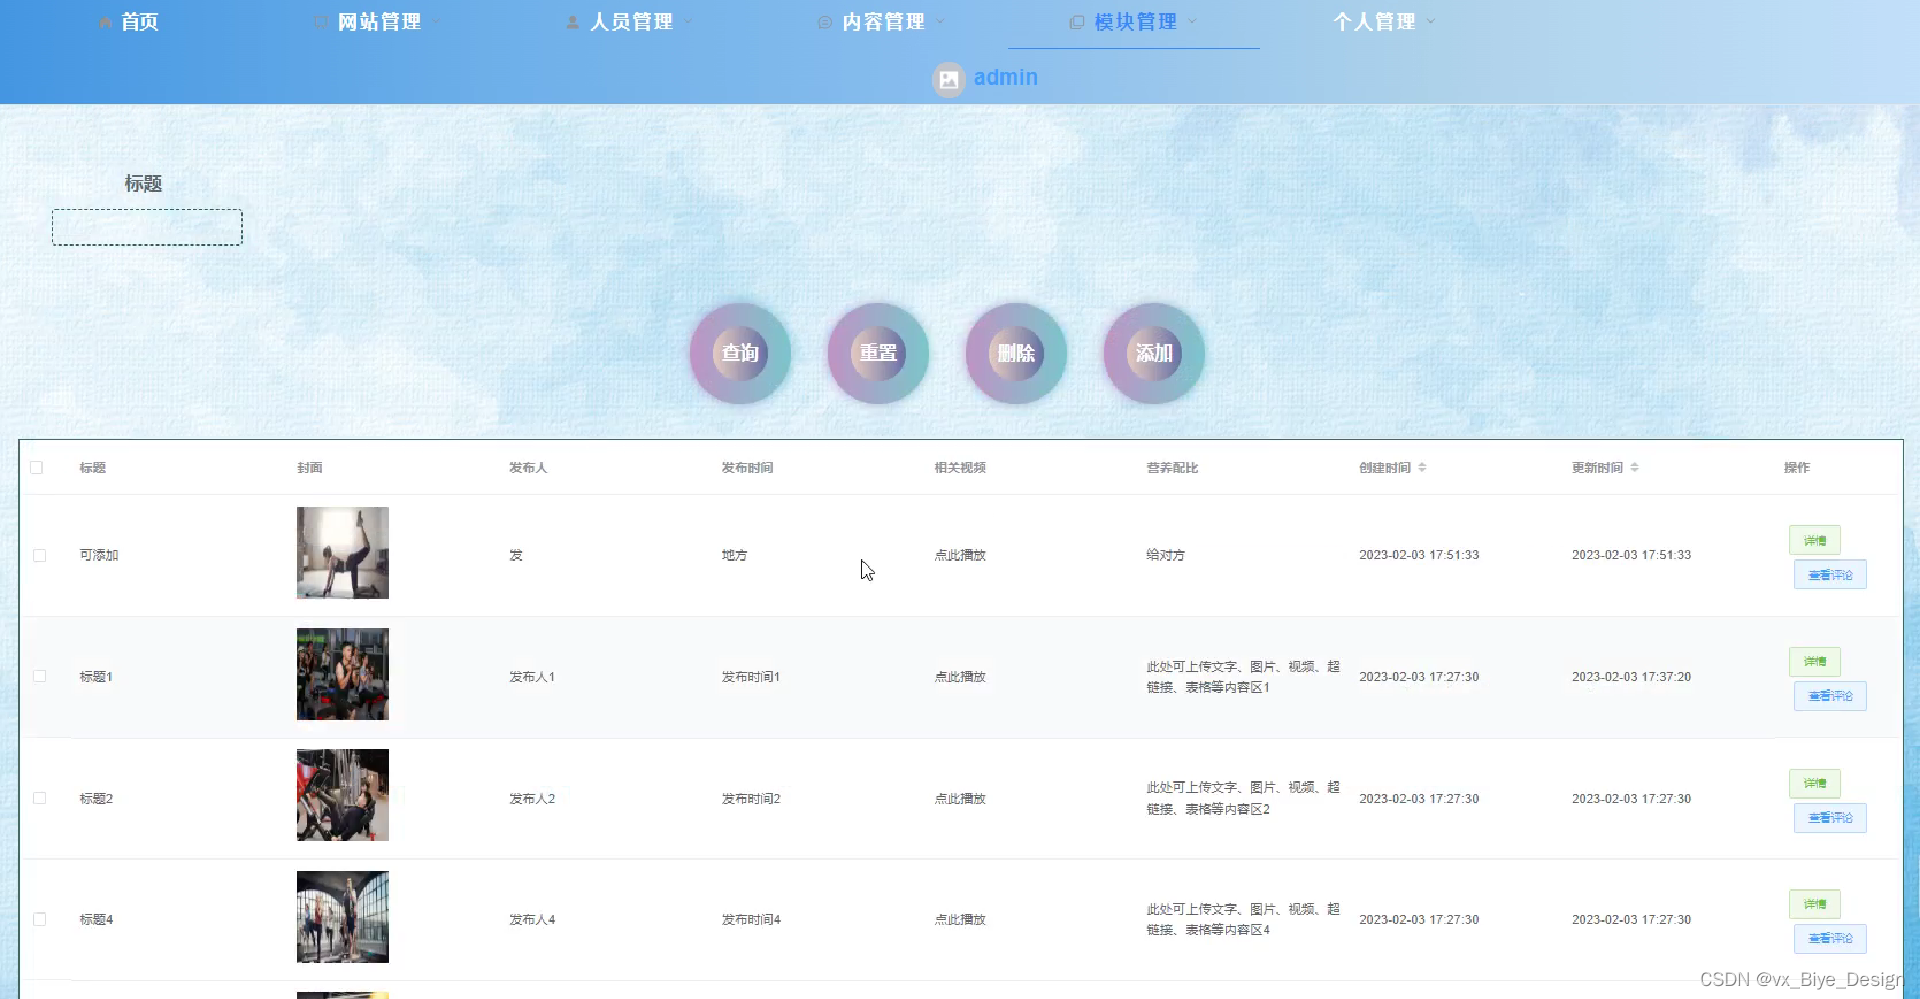The width and height of the screenshot is (1920, 999).
Task: Click the 2023-02-03 17:51:33 creation time
Action: click(1419, 555)
